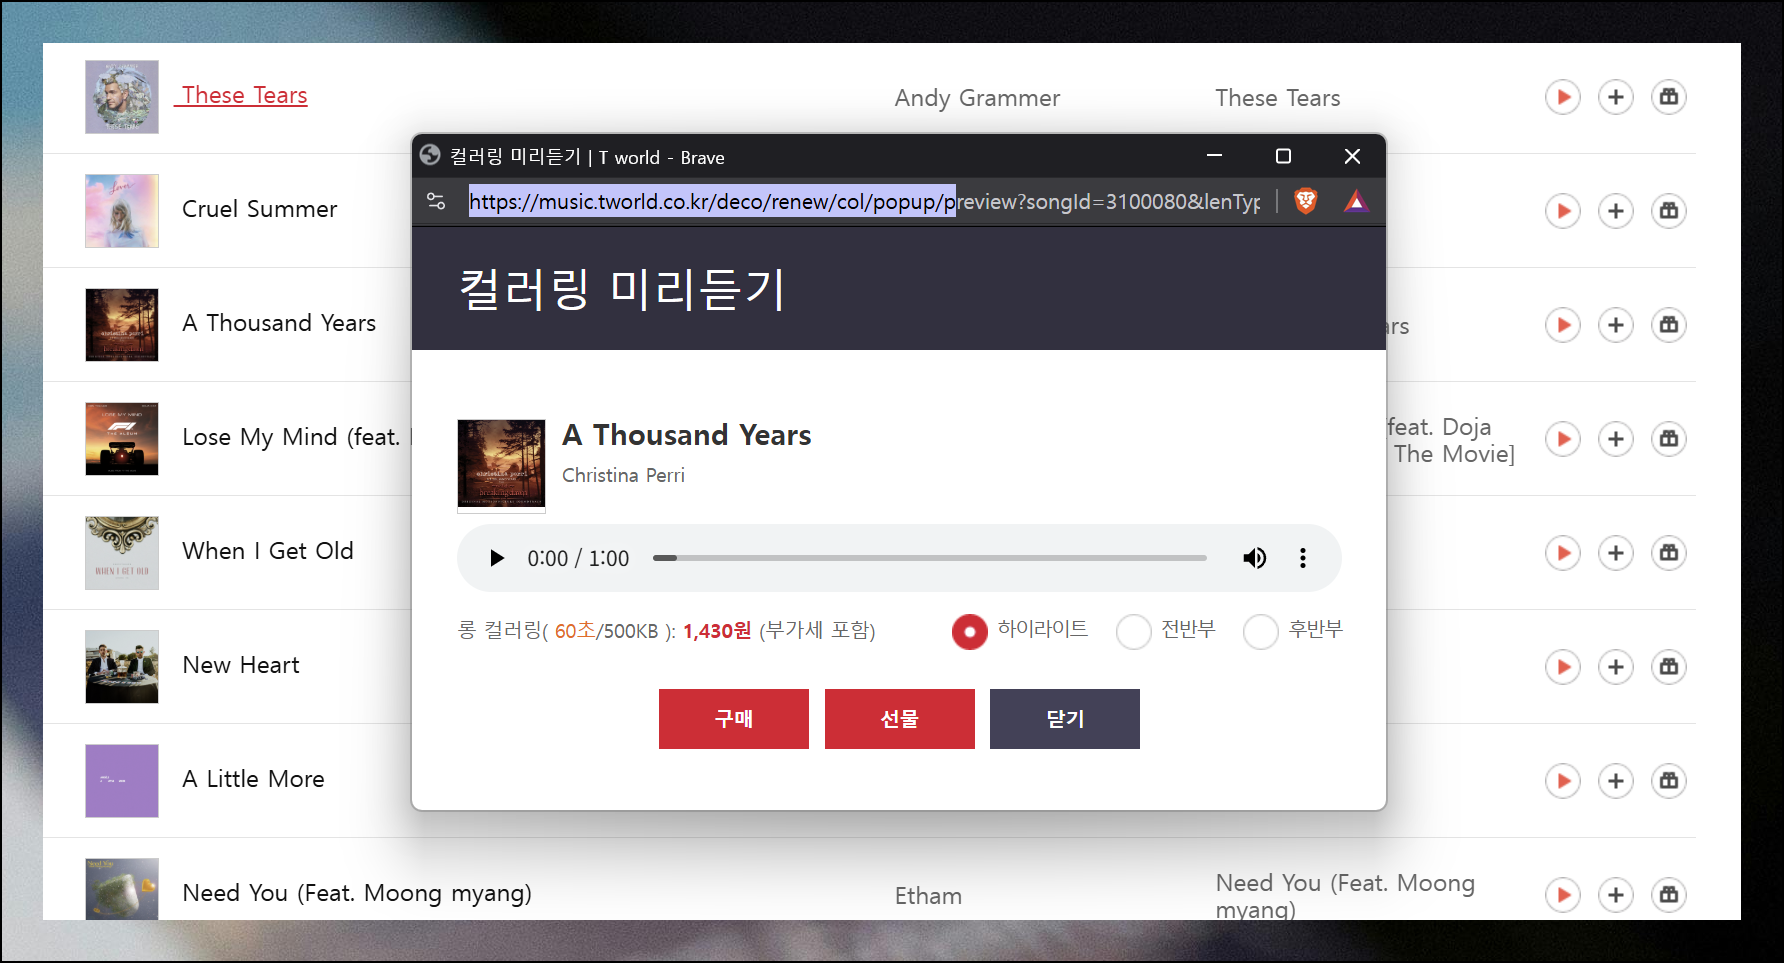Select the 하이라이트 radio option
Viewport: 1784px width, 963px height.
(969, 631)
